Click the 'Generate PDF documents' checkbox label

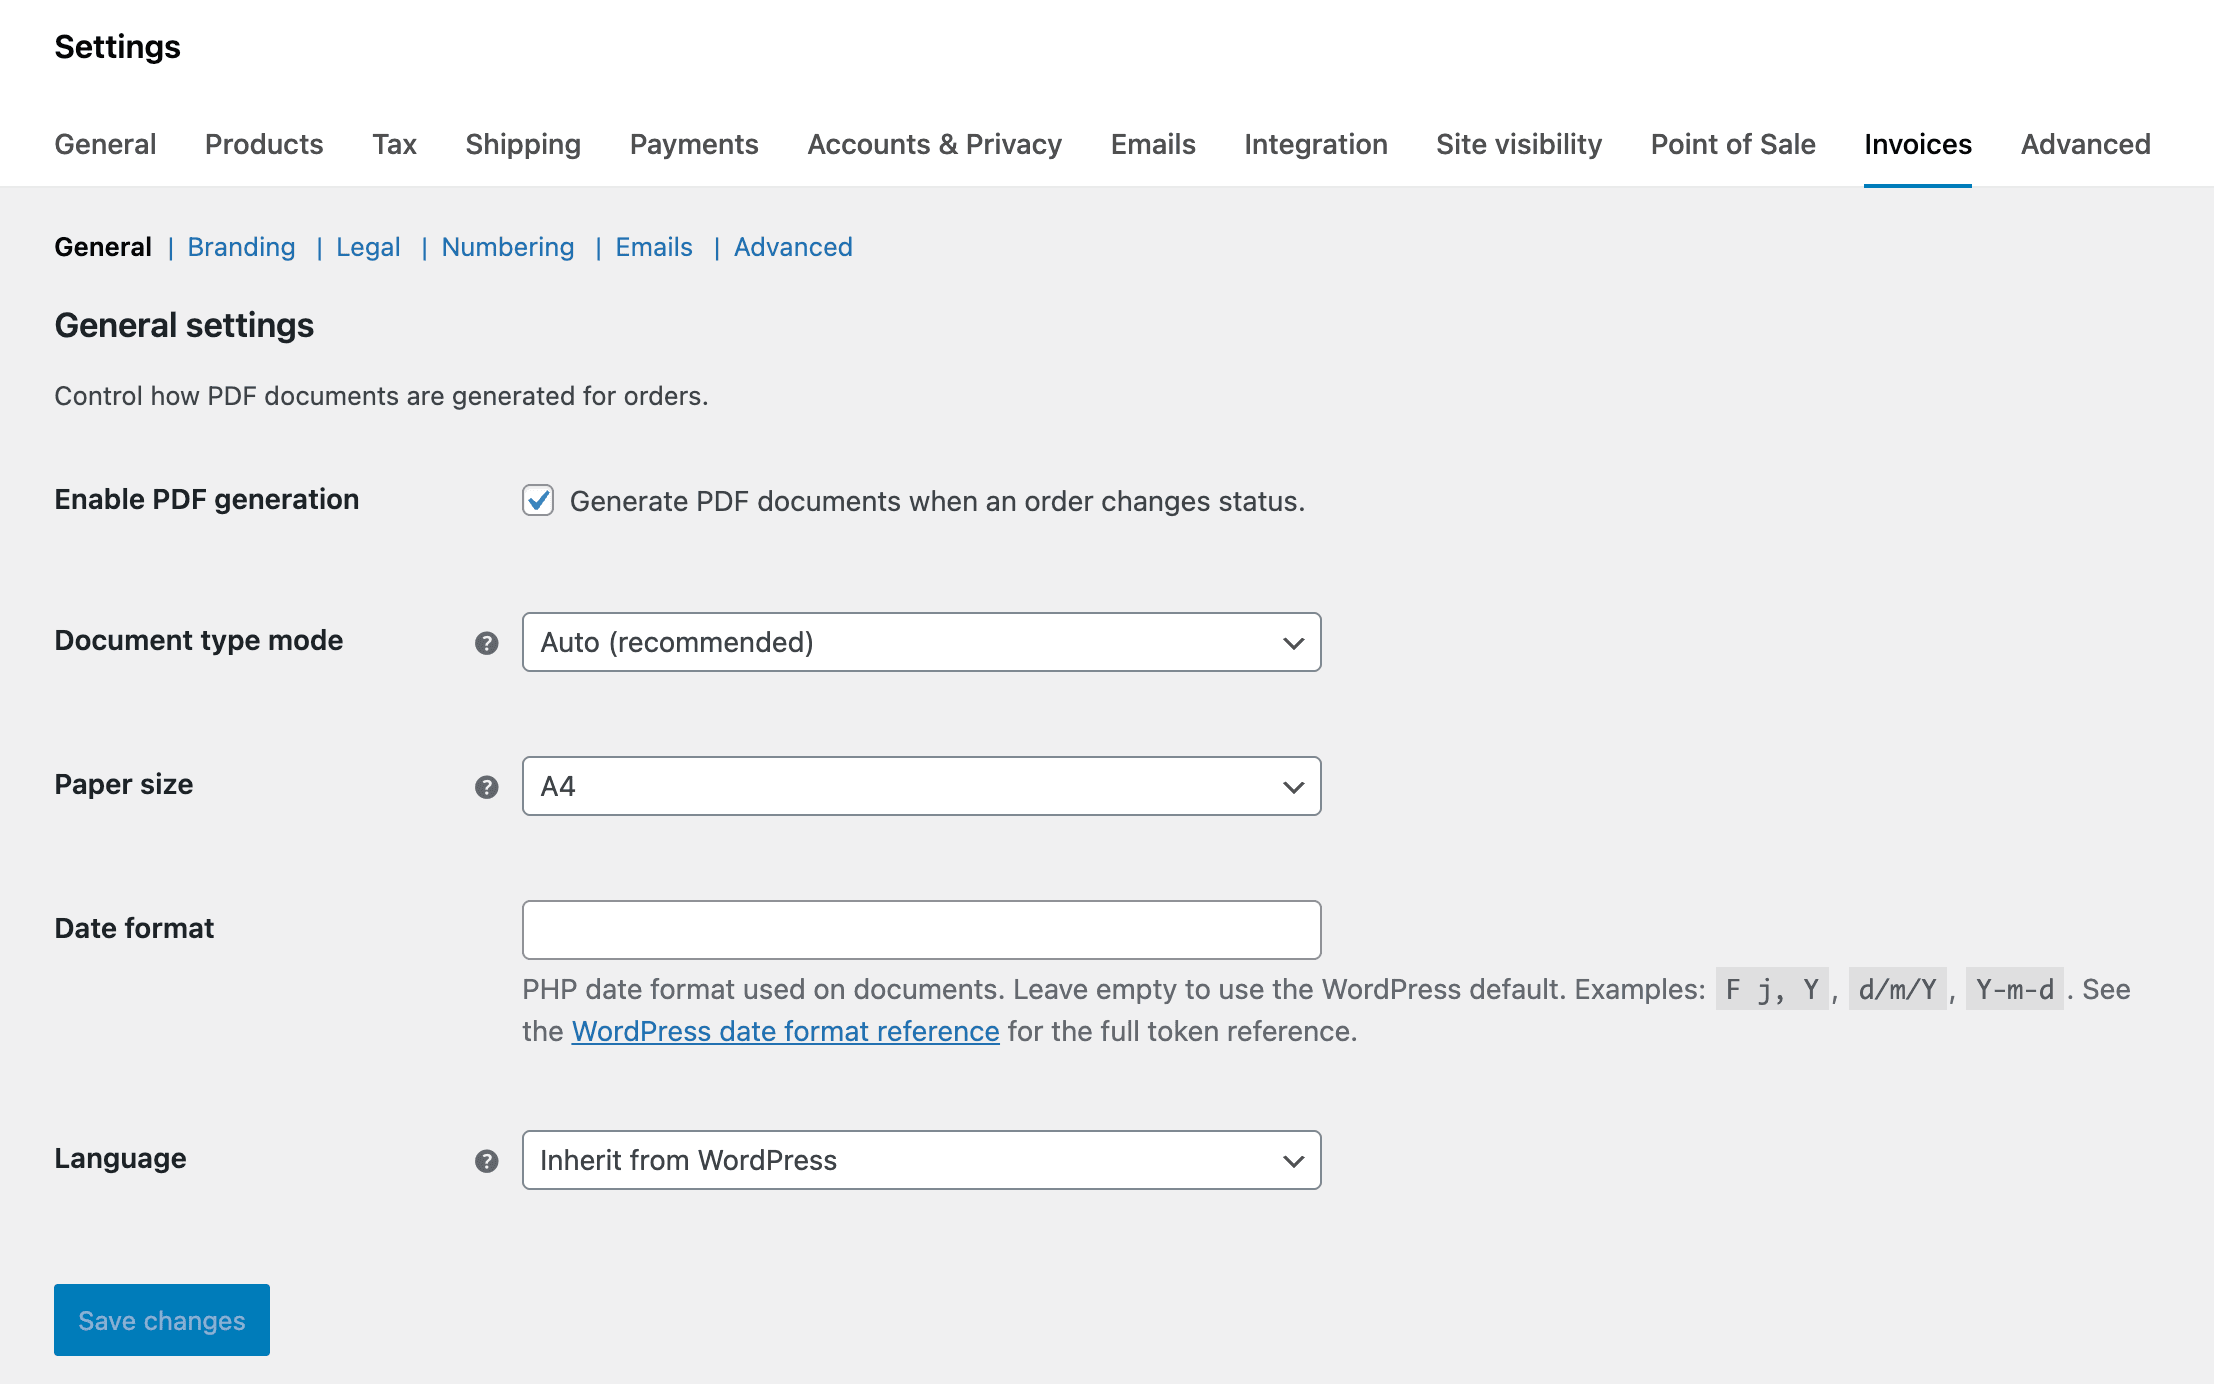[937, 501]
